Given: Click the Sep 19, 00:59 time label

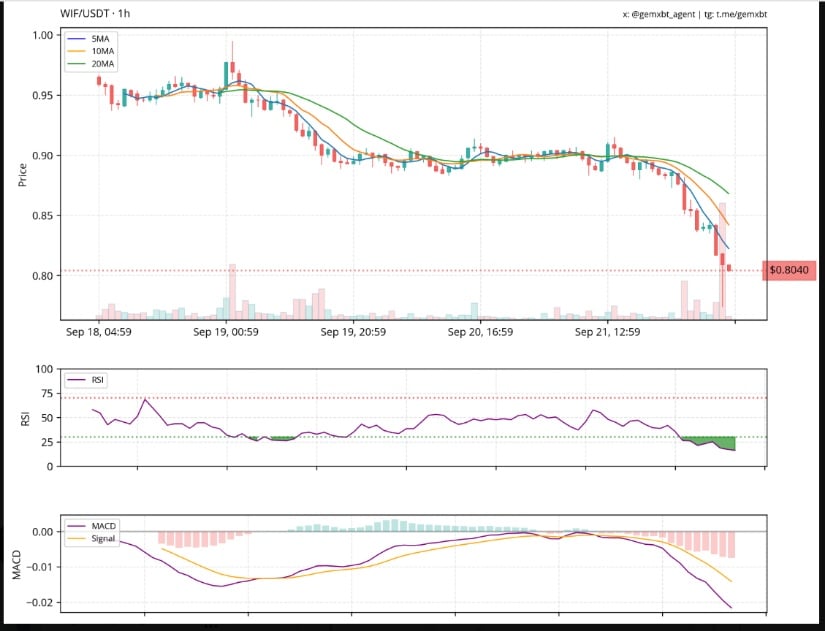Looking at the screenshot, I should pyautogui.click(x=226, y=332).
